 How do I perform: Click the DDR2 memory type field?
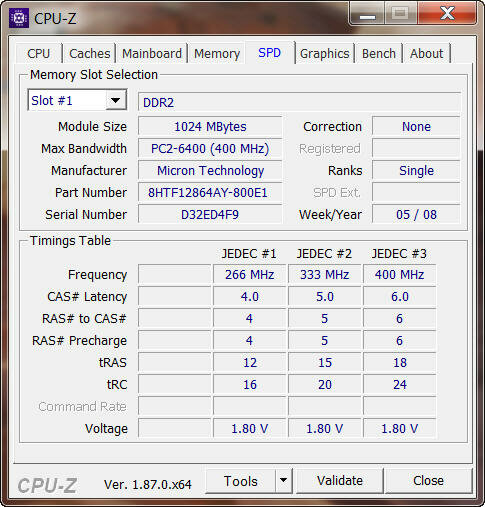point(299,102)
